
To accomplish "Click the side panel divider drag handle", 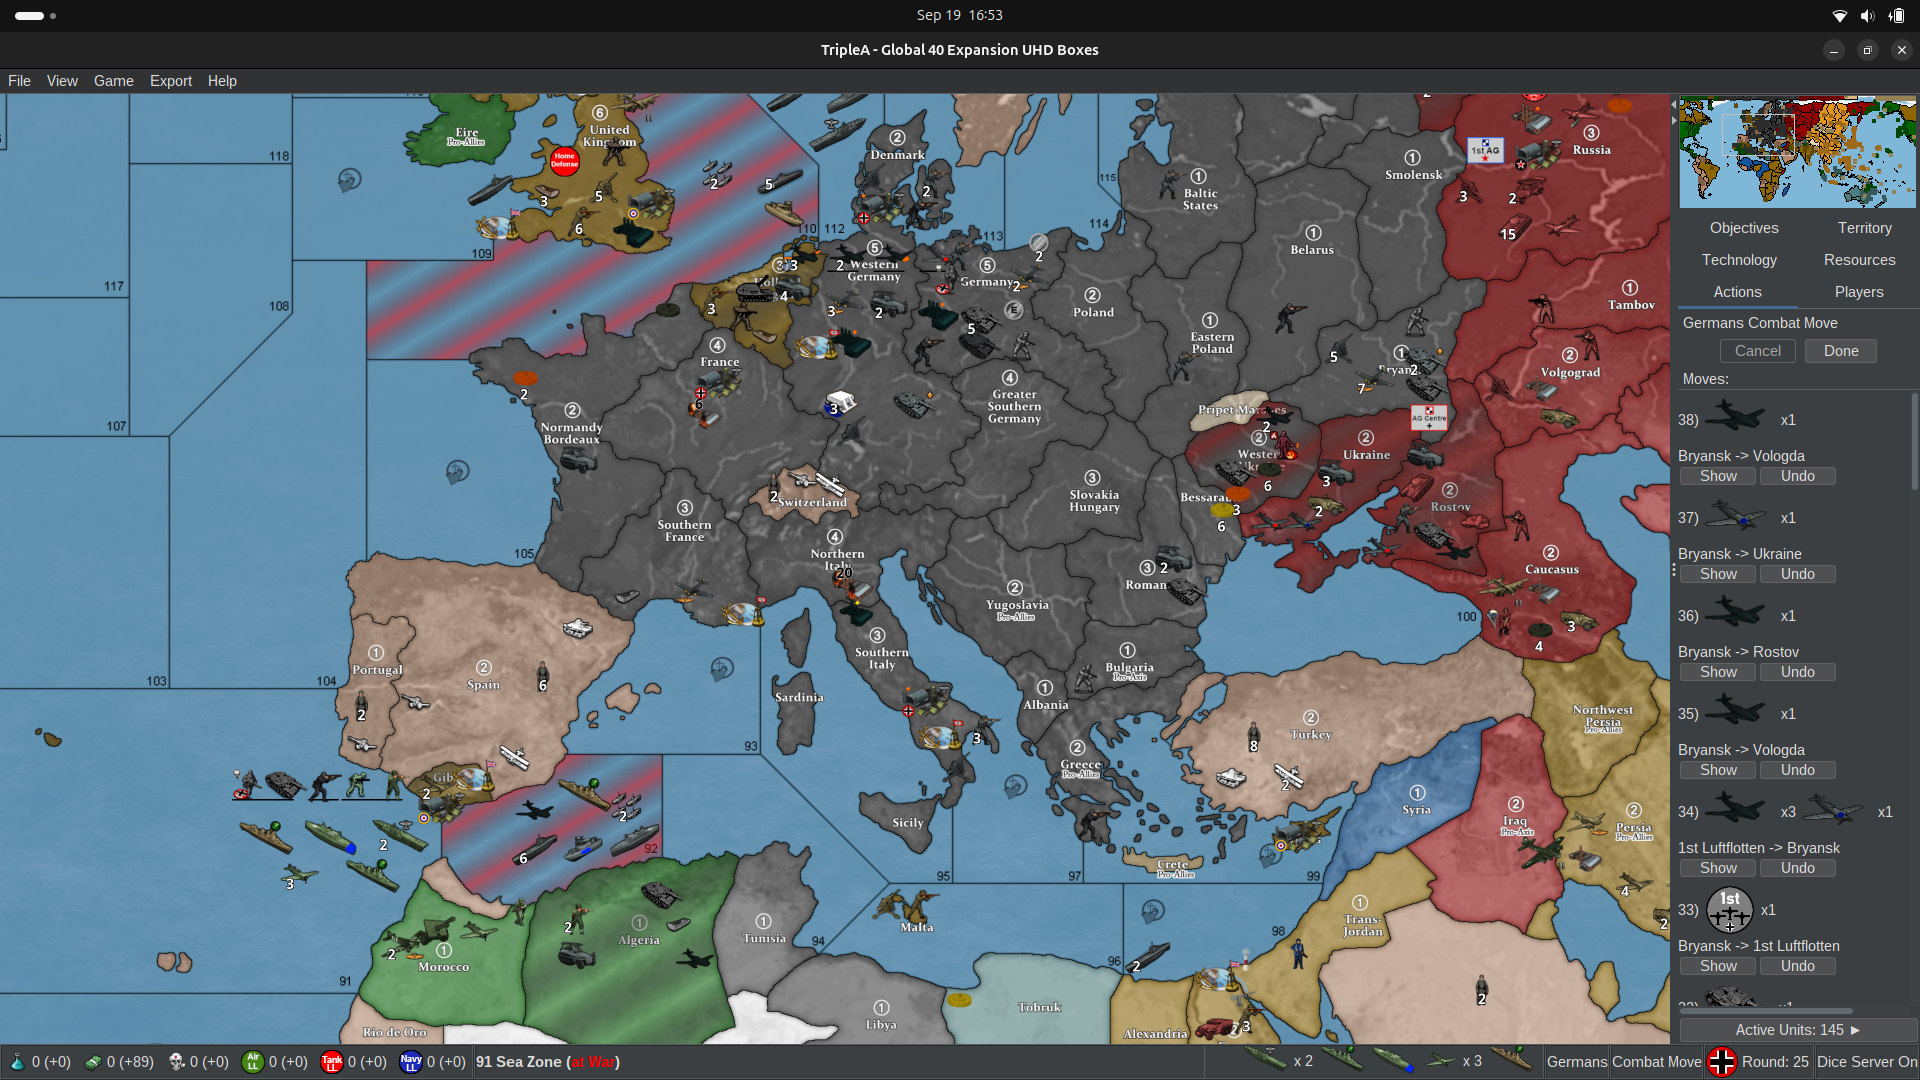I will click(x=1674, y=570).
